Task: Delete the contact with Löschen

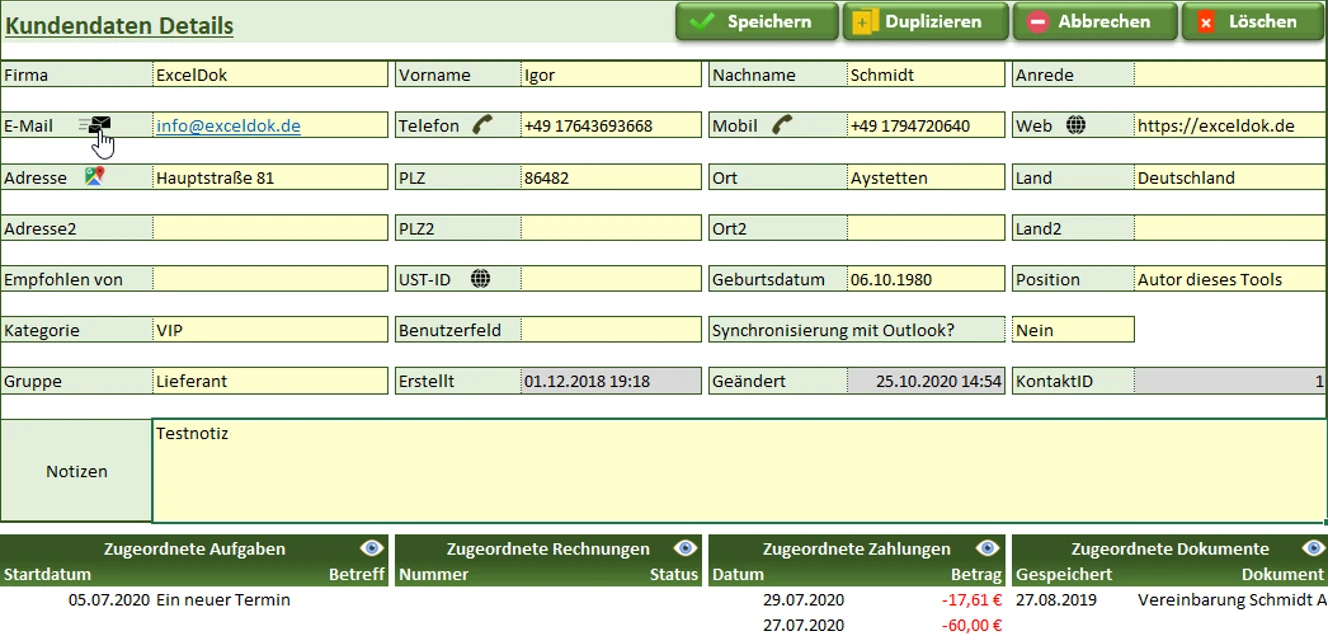Action: 1253,22
